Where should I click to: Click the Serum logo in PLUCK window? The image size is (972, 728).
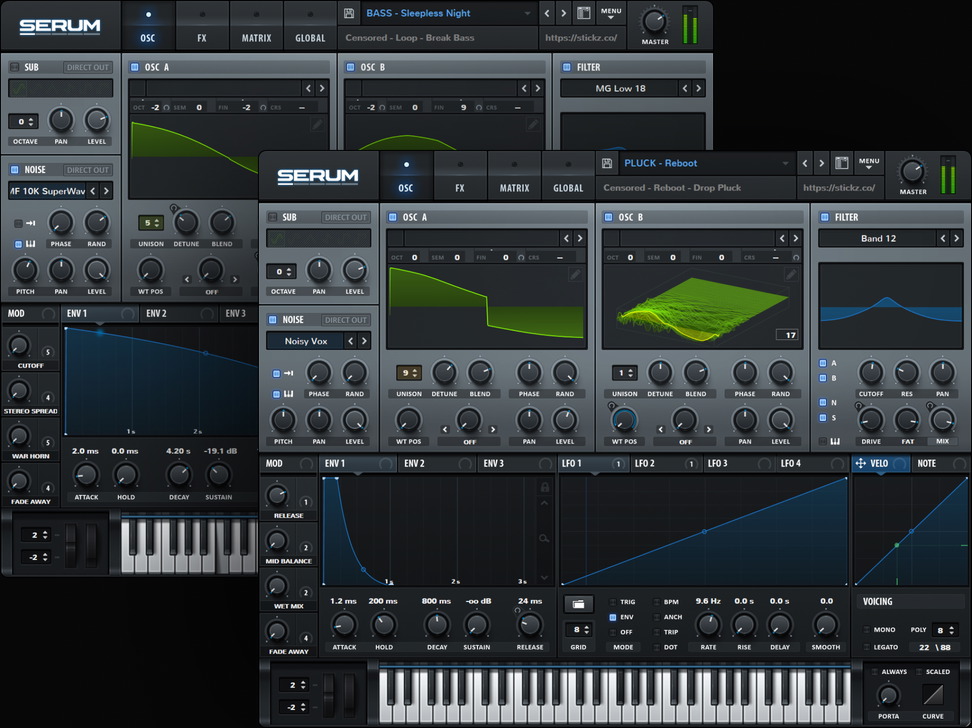318,176
